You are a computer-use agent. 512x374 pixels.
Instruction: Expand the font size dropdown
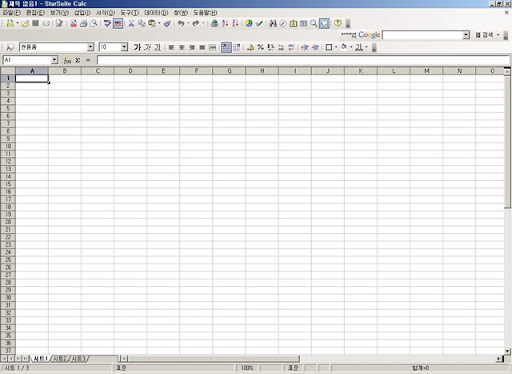coord(124,47)
